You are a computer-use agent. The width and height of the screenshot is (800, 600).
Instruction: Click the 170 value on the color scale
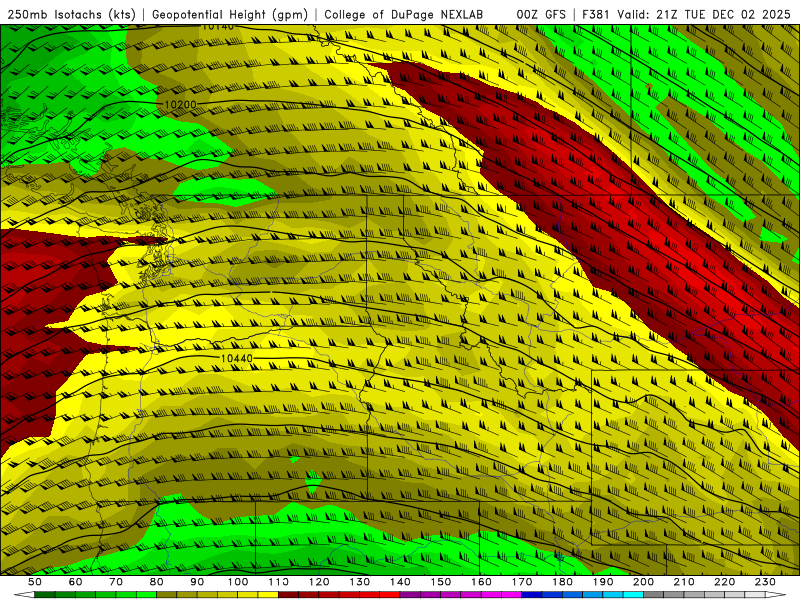[522, 582]
